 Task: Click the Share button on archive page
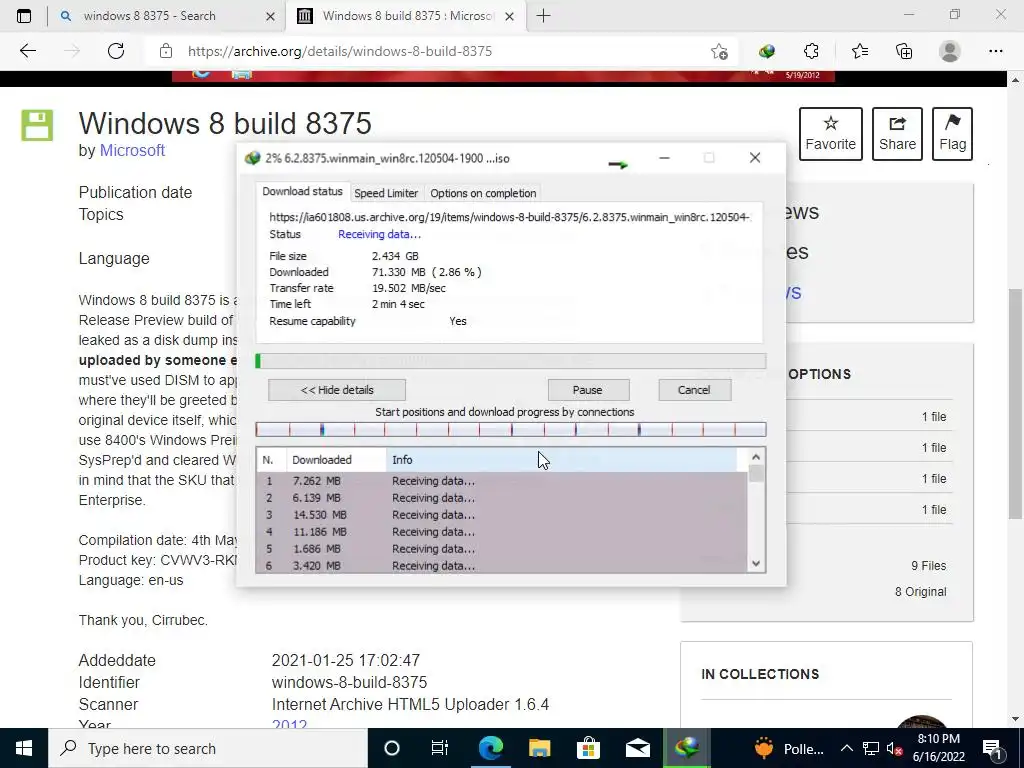(x=897, y=134)
